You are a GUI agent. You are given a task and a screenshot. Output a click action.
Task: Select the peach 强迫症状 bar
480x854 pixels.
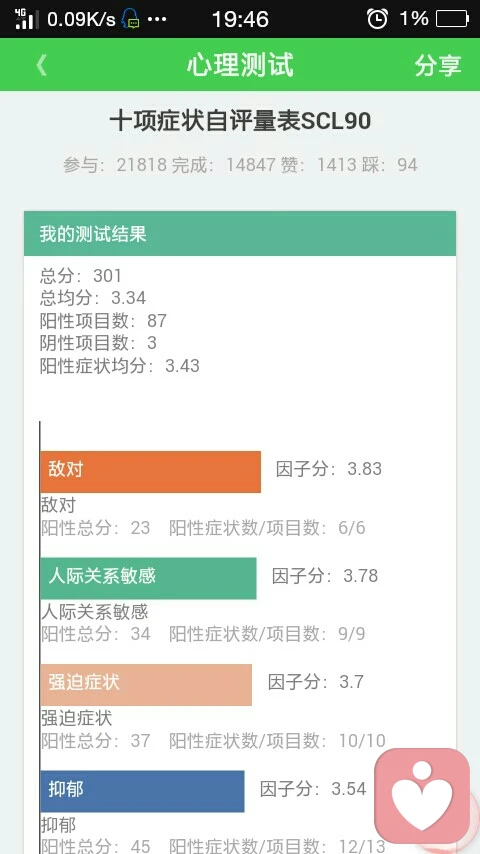point(147,685)
